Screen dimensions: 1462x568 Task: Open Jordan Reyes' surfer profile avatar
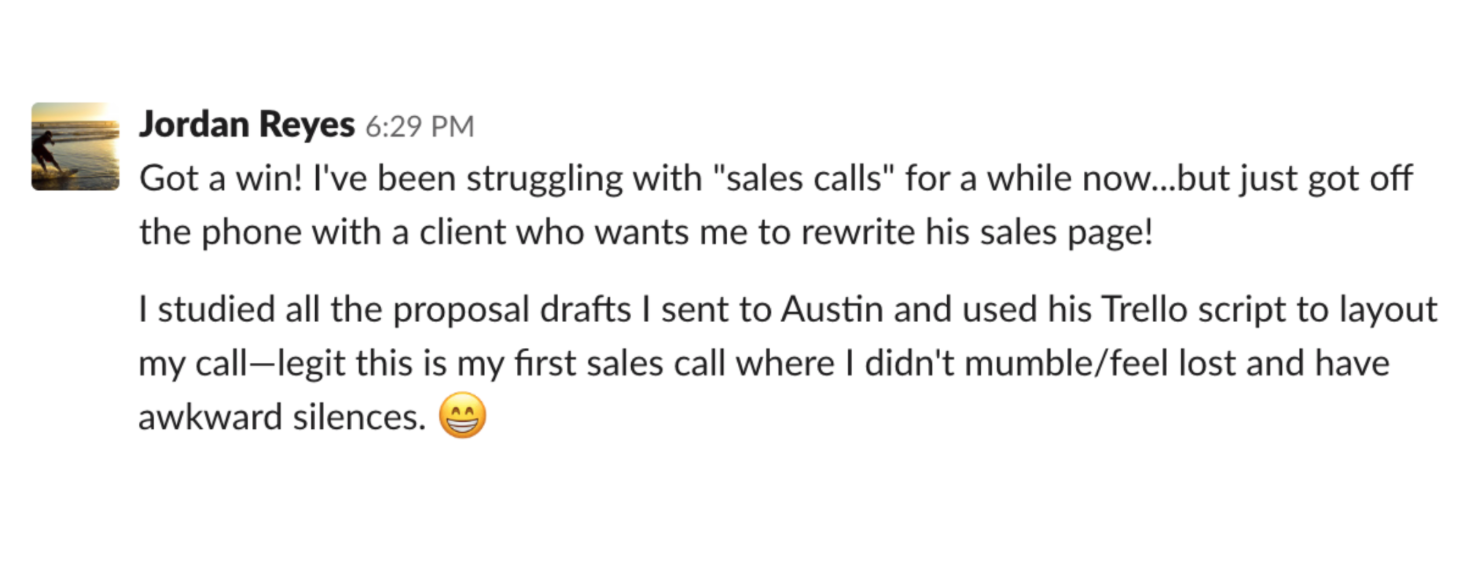(75, 146)
